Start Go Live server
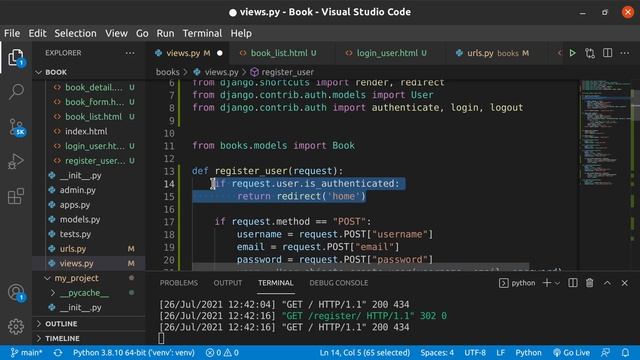The image size is (640, 360). coord(571,353)
